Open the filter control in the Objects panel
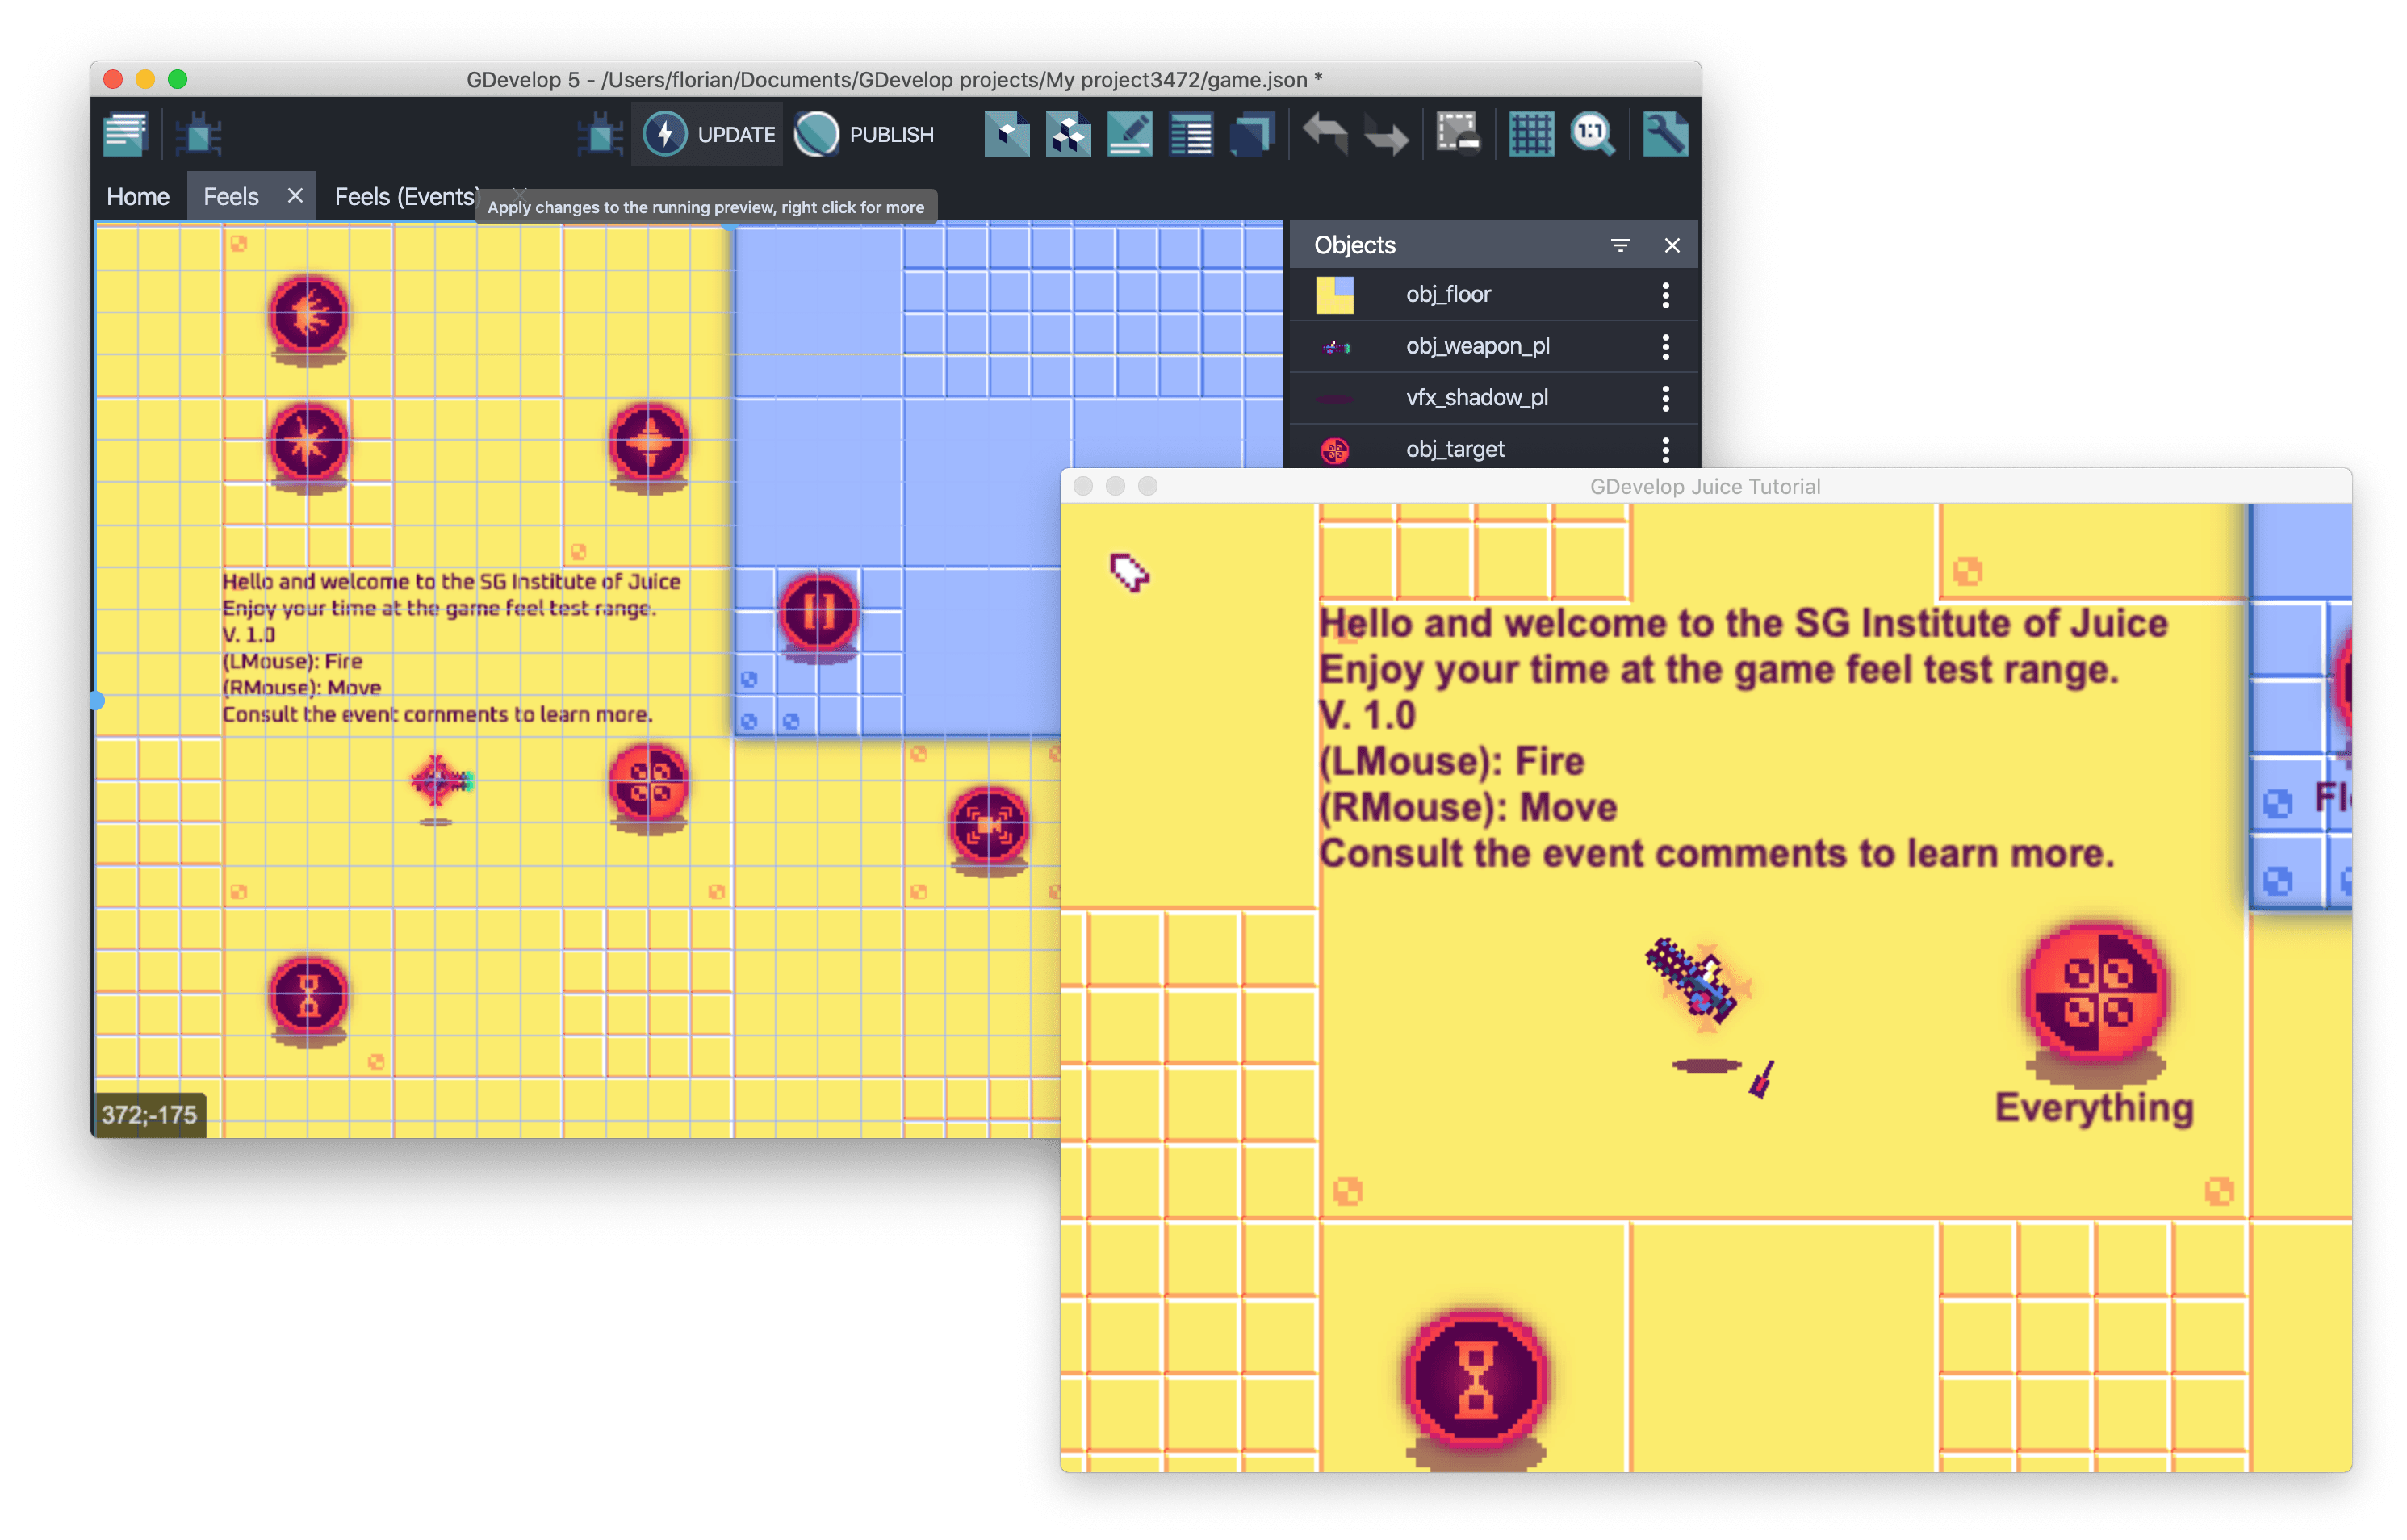The image size is (2407, 1540). [1620, 245]
